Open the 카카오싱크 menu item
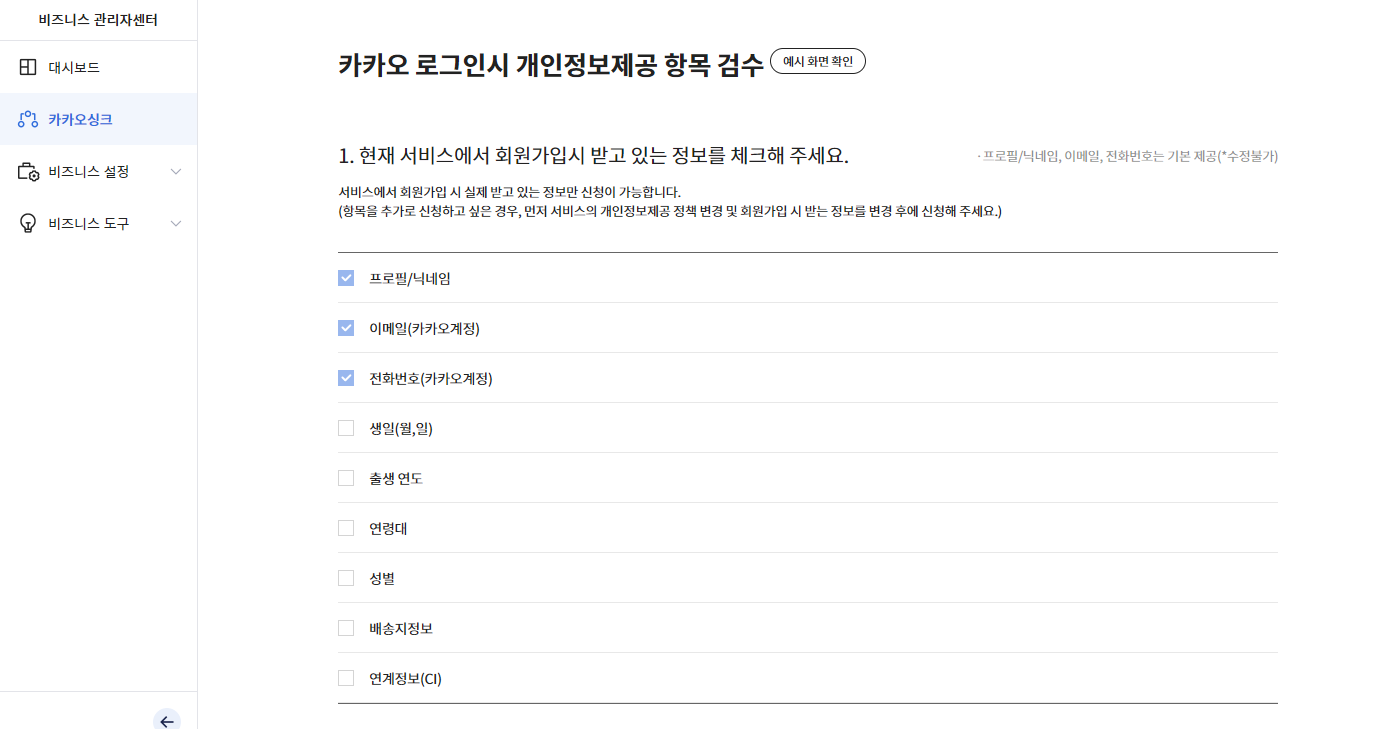Screen dimensions: 1379x729 pos(98,119)
